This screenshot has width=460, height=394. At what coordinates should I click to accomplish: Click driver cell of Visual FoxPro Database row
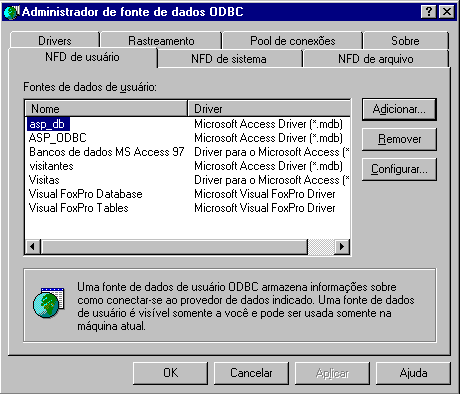[x=265, y=194]
